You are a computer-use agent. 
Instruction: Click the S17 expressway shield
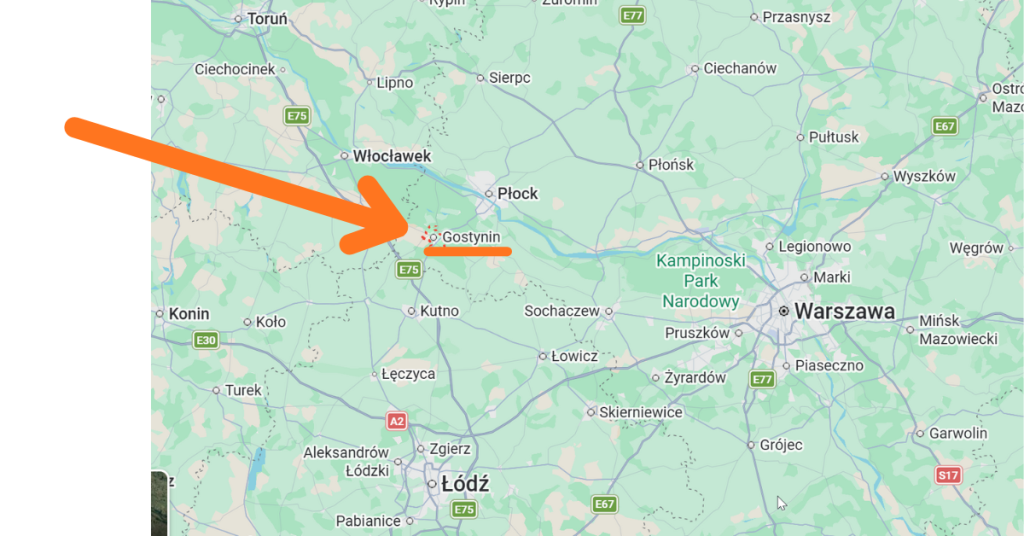[948, 475]
